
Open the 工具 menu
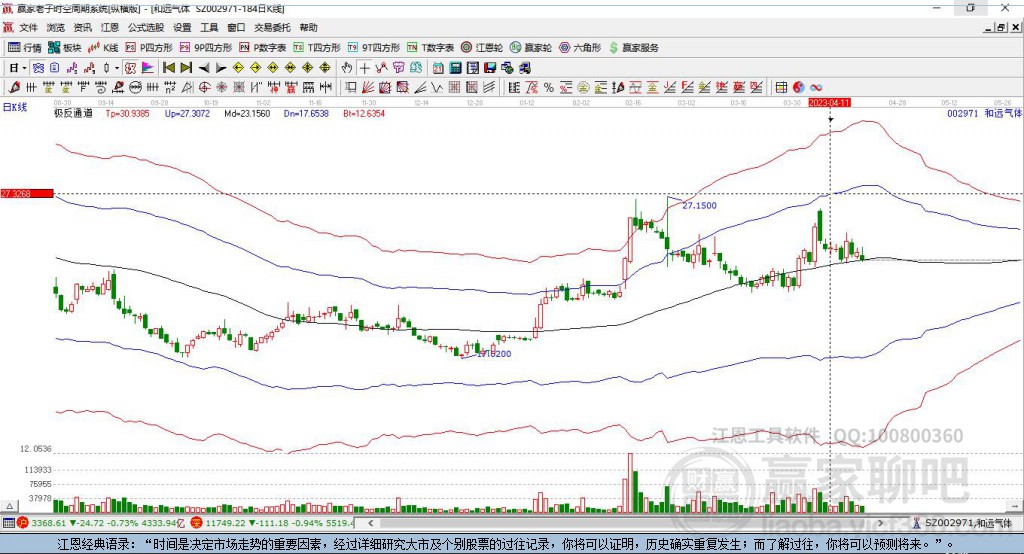point(209,27)
